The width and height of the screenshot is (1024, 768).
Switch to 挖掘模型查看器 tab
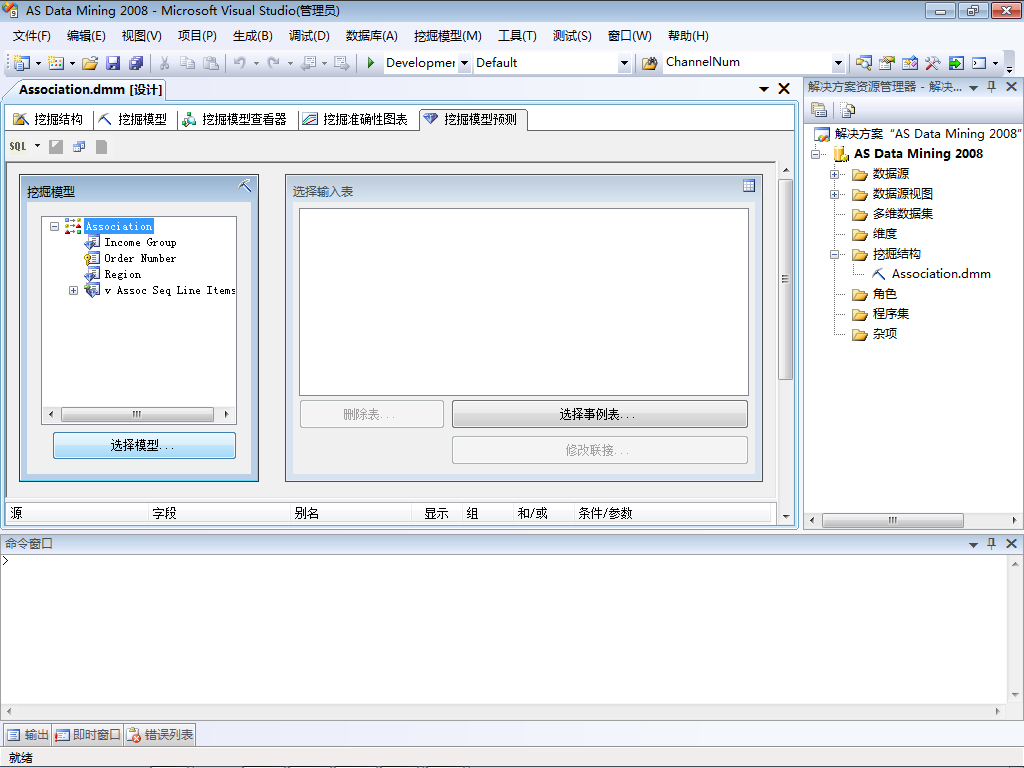(234, 119)
